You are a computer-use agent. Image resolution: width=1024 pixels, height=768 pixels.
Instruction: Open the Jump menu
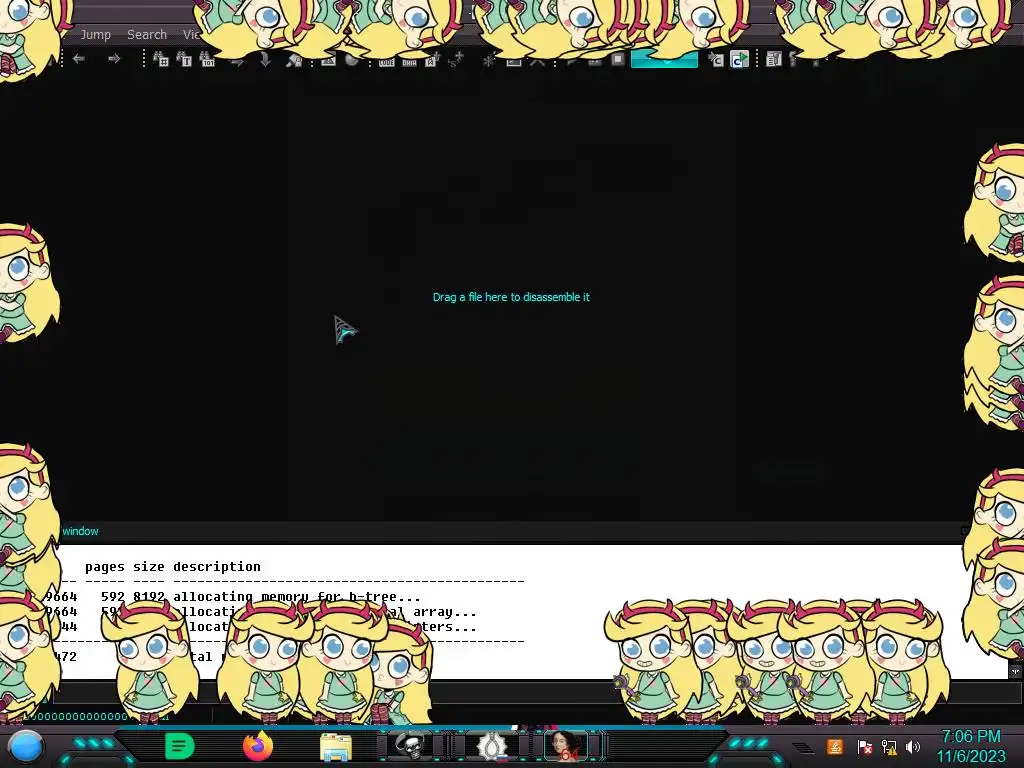tap(95, 35)
